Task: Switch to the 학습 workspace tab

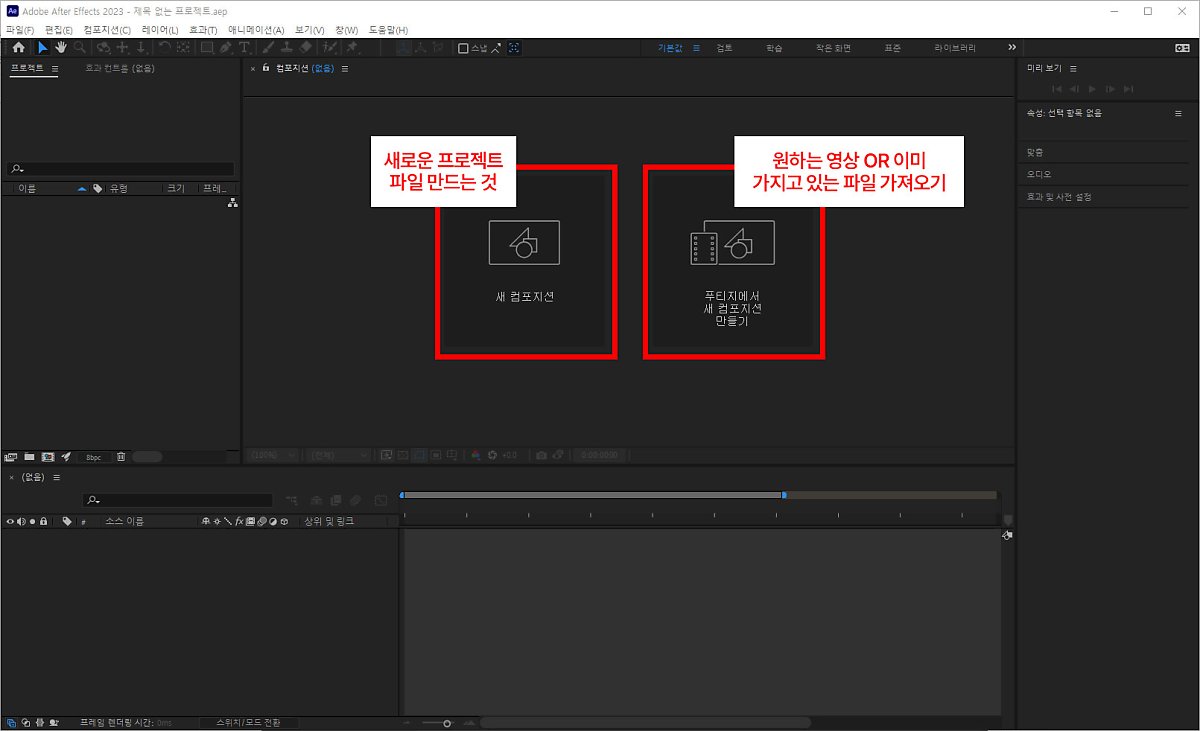Action: pos(774,47)
